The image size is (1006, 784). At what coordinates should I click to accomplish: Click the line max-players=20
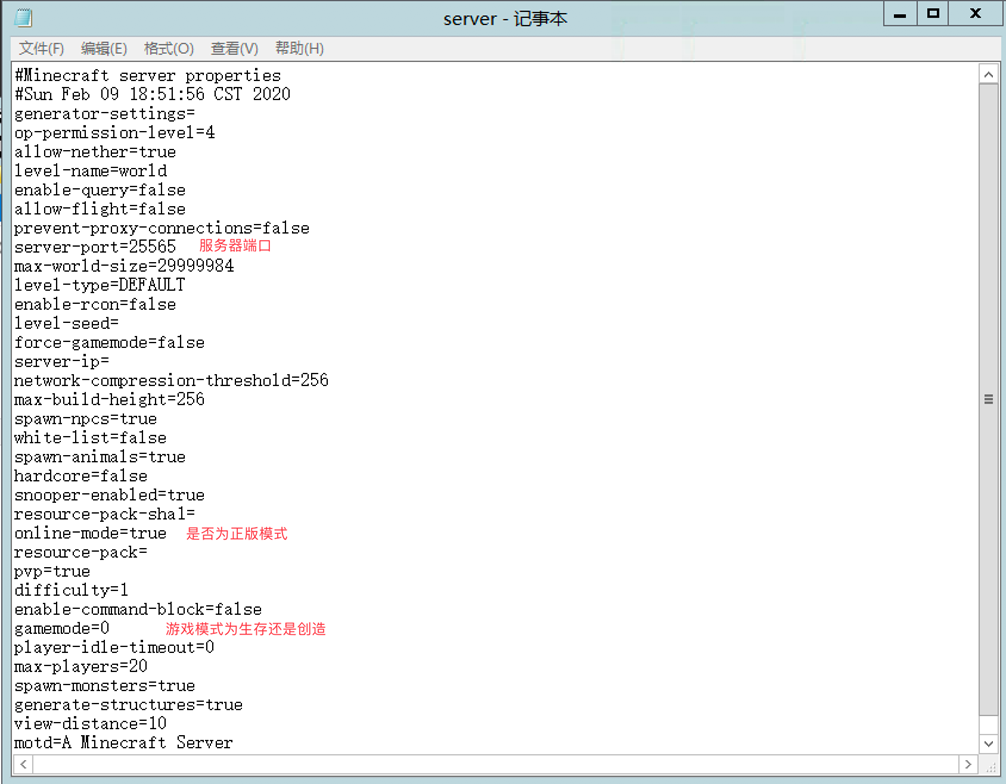[x=81, y=667]
